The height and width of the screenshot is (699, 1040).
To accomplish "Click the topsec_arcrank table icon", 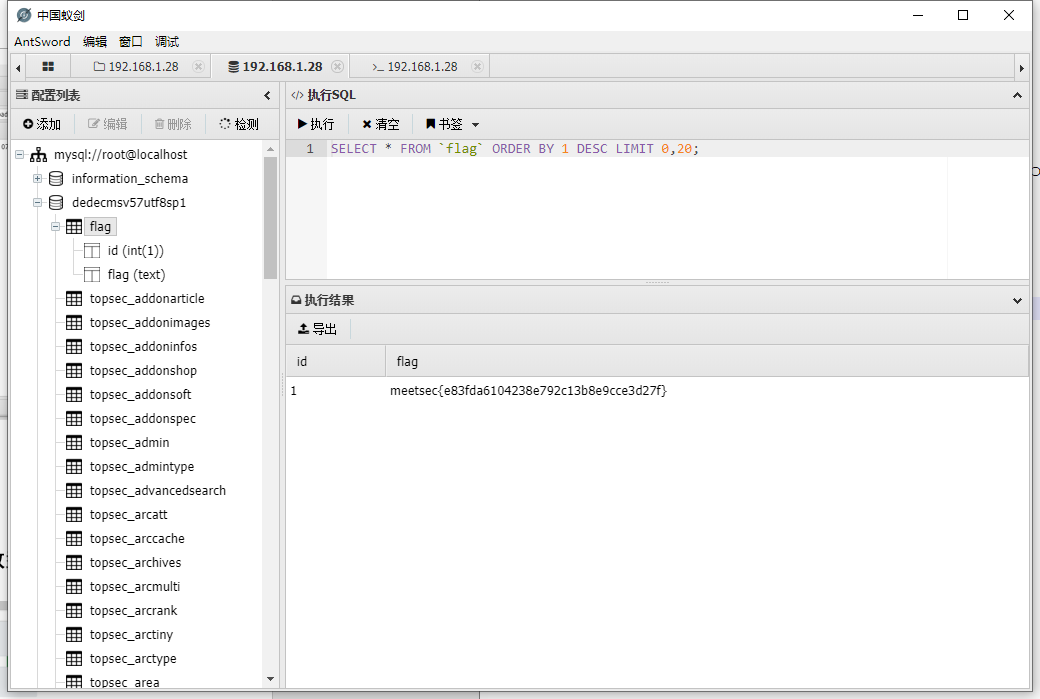I will tap(74, 611).
